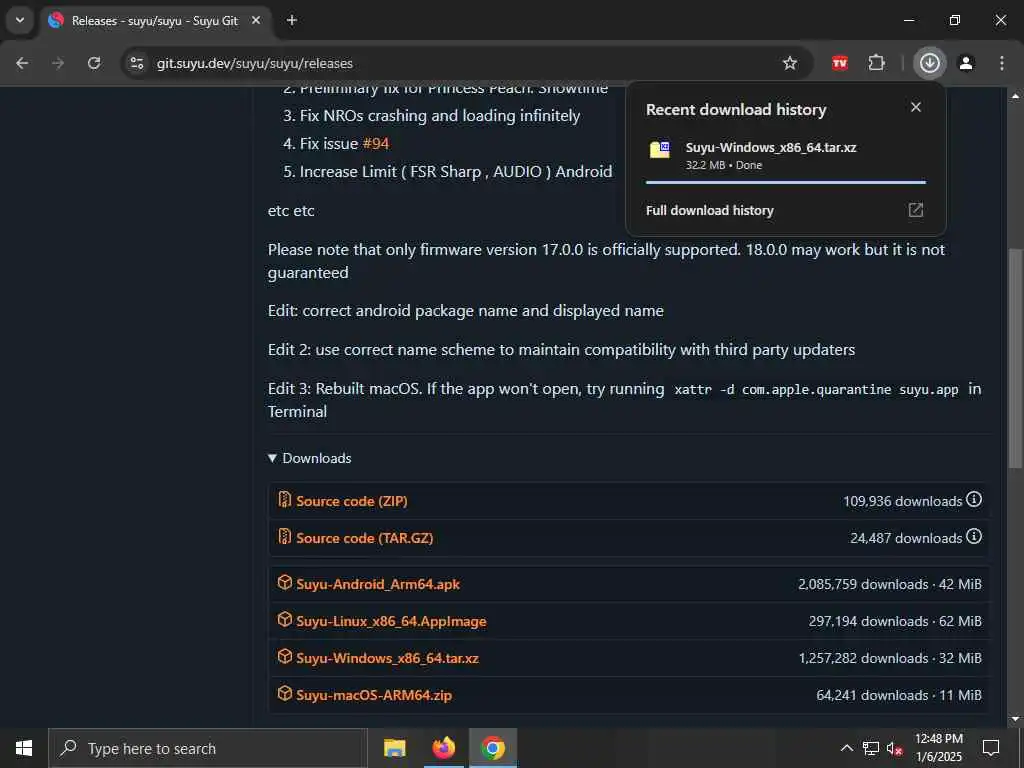Click the archive icon beside Source code (TAR.GZ)
The image size is (1024, 768).
(x=285, y=537)
